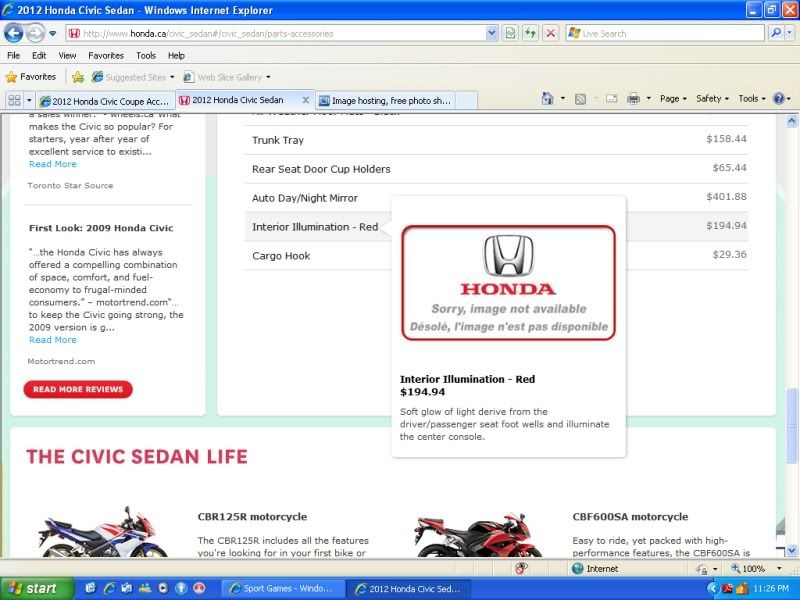Screen dimensions: 800x600
Task: Close the 2012 Honda Civic Sedan tab
Action: pos(306,100)
